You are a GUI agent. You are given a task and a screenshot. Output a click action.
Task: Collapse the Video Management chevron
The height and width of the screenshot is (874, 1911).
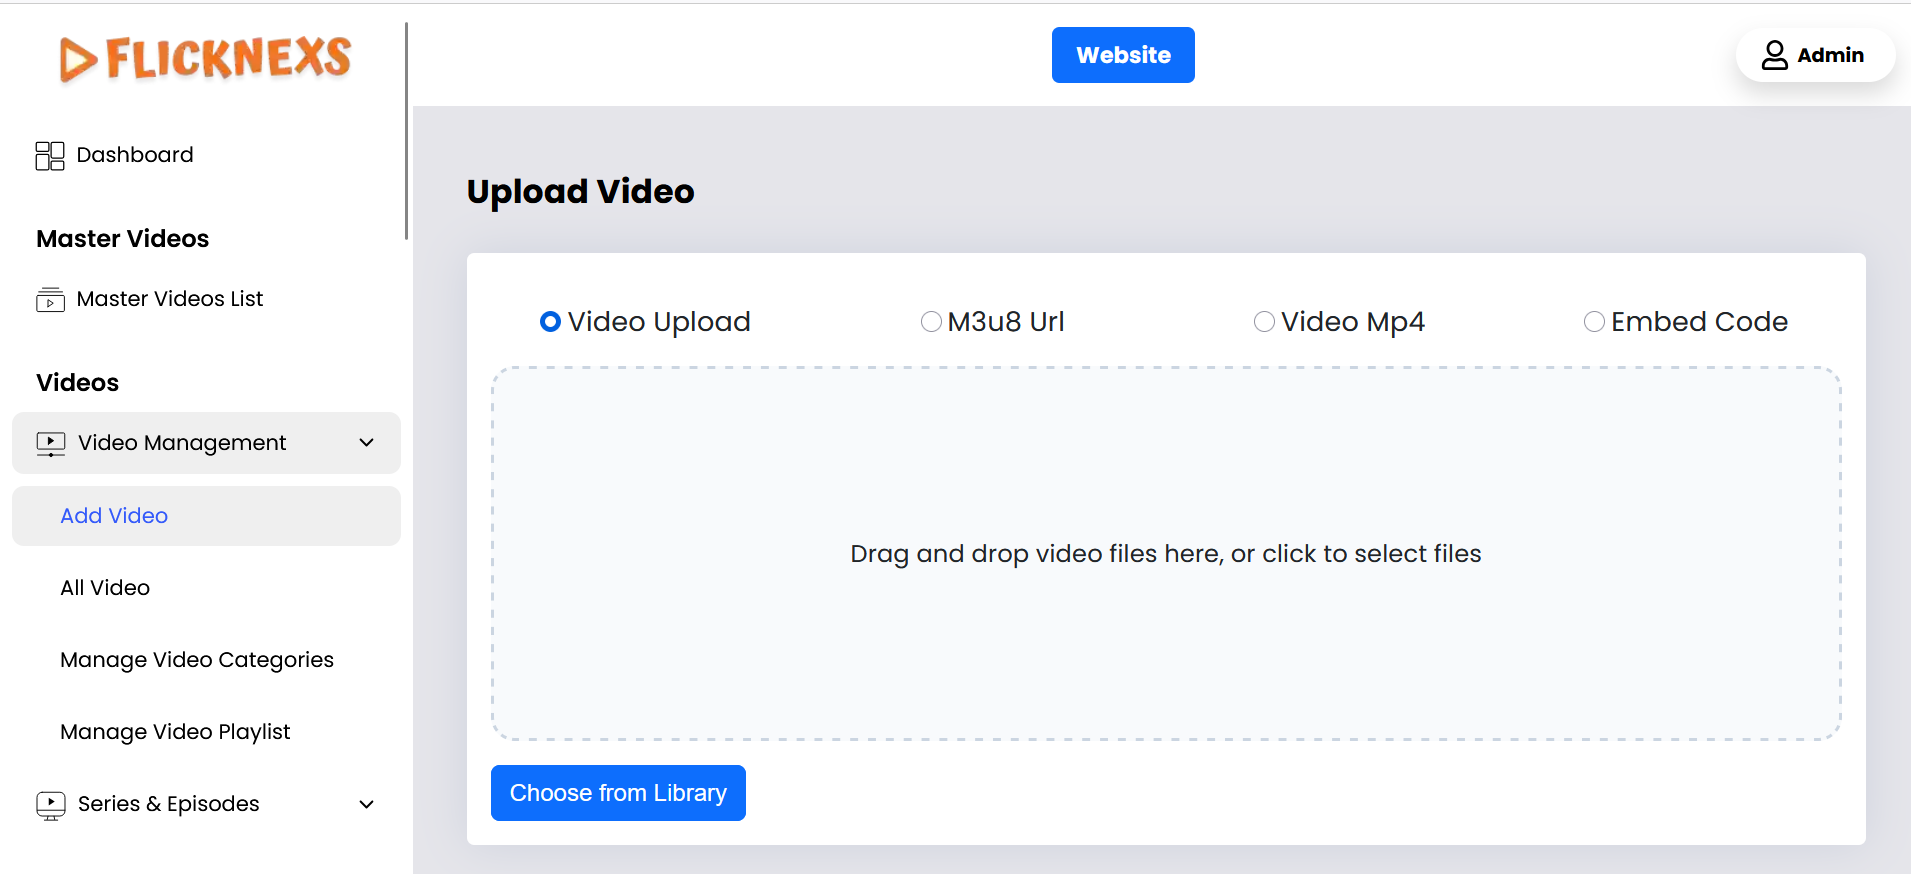point(367,443)
